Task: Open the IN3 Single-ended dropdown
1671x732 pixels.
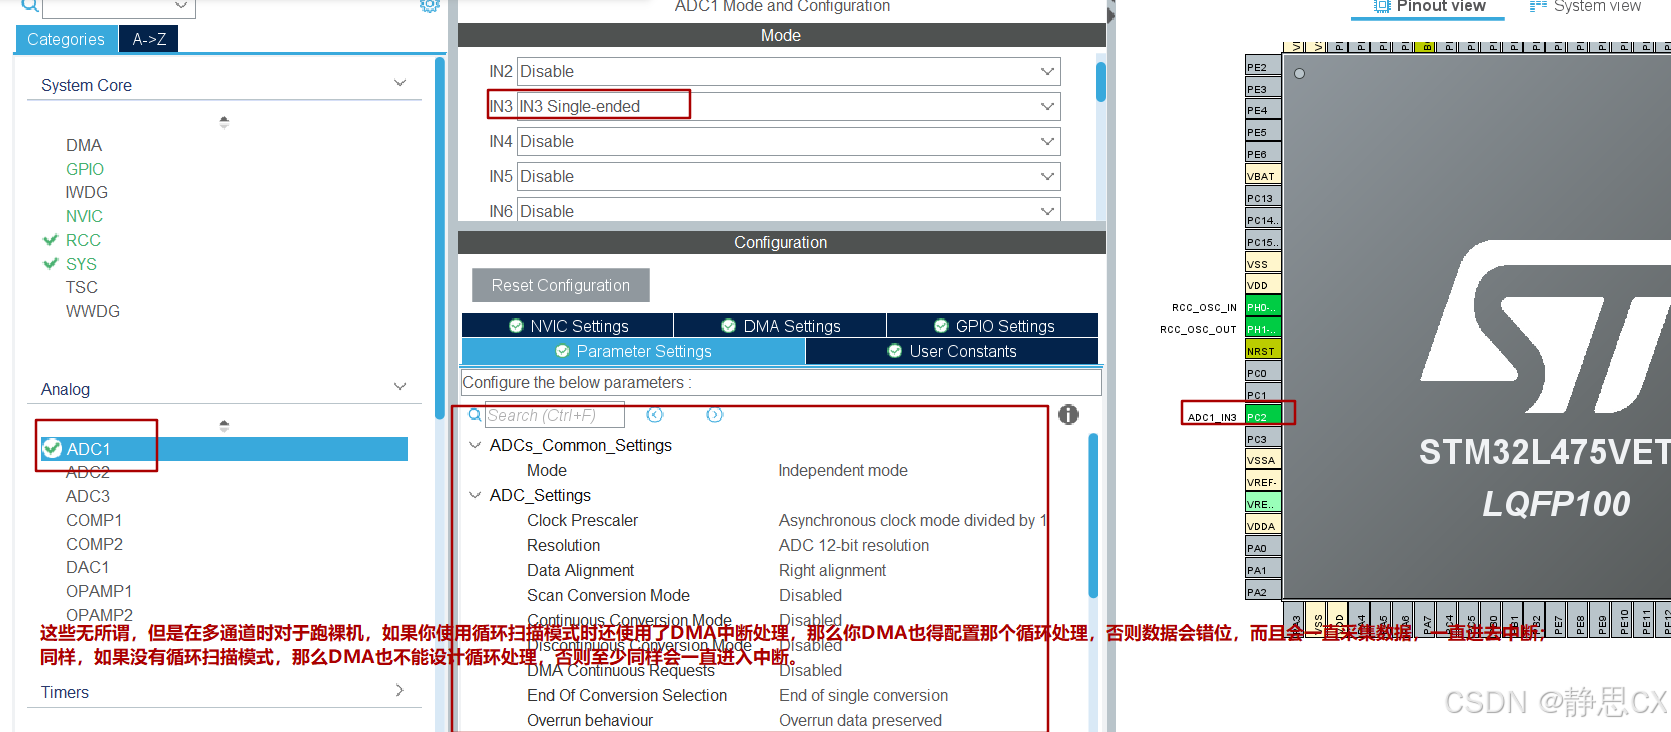Action: pos(788,106)
